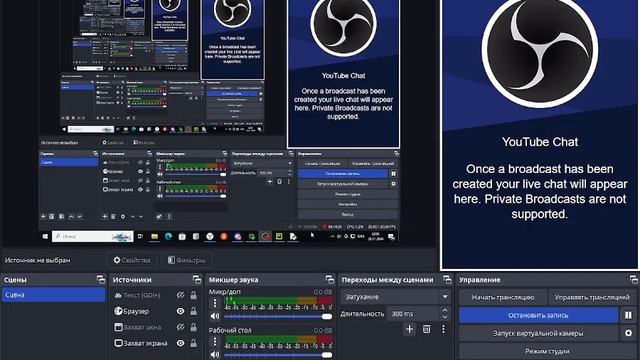
Task: Open the Затухание transition dropdown
Action: click(396, 297)
